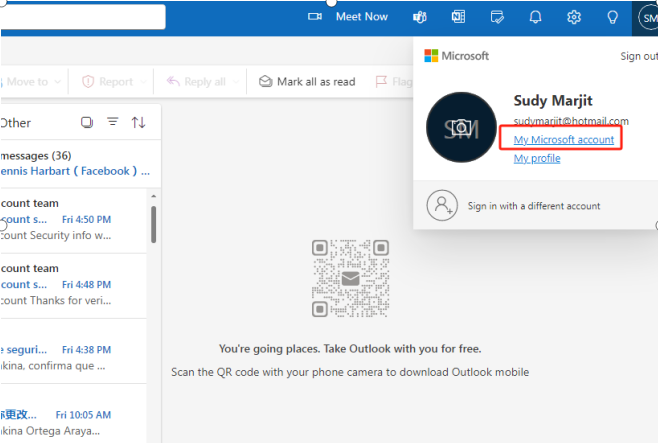The image size is (658, 443).
Task: Open the OneNote feed icon
Action: tap(458, 17)
